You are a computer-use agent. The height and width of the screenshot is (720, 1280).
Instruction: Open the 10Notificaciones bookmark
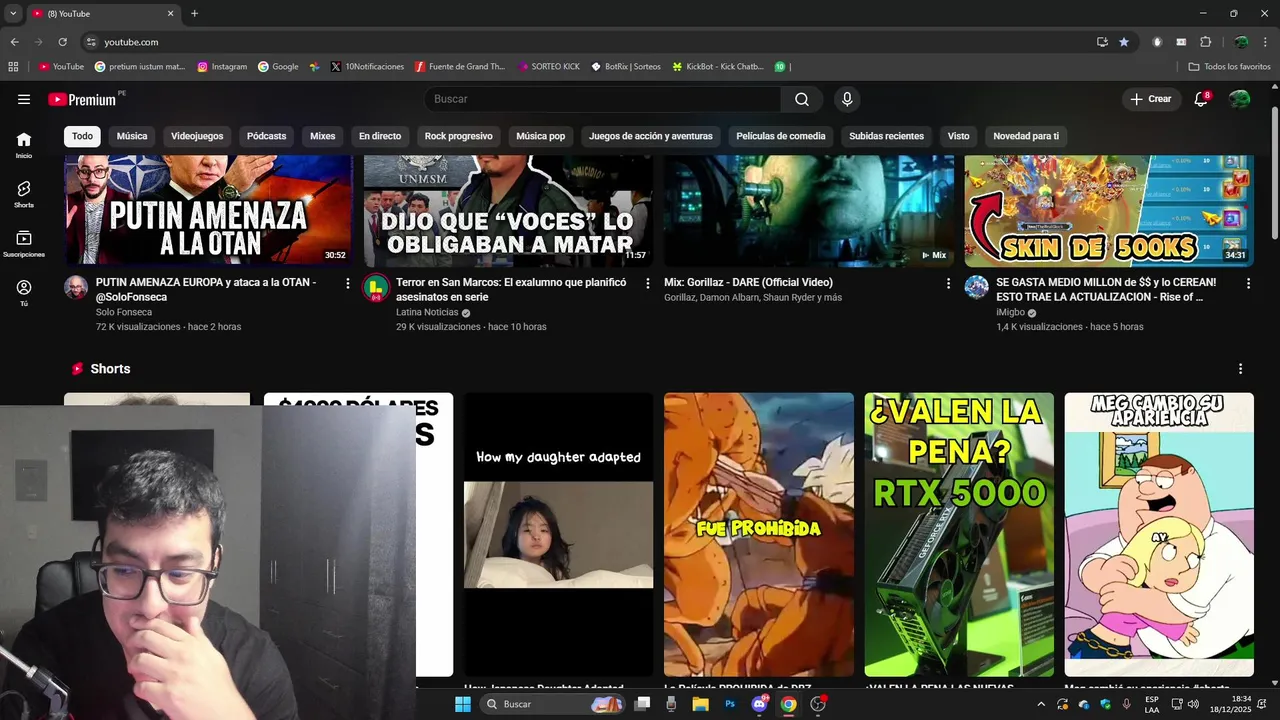[366, 67]
